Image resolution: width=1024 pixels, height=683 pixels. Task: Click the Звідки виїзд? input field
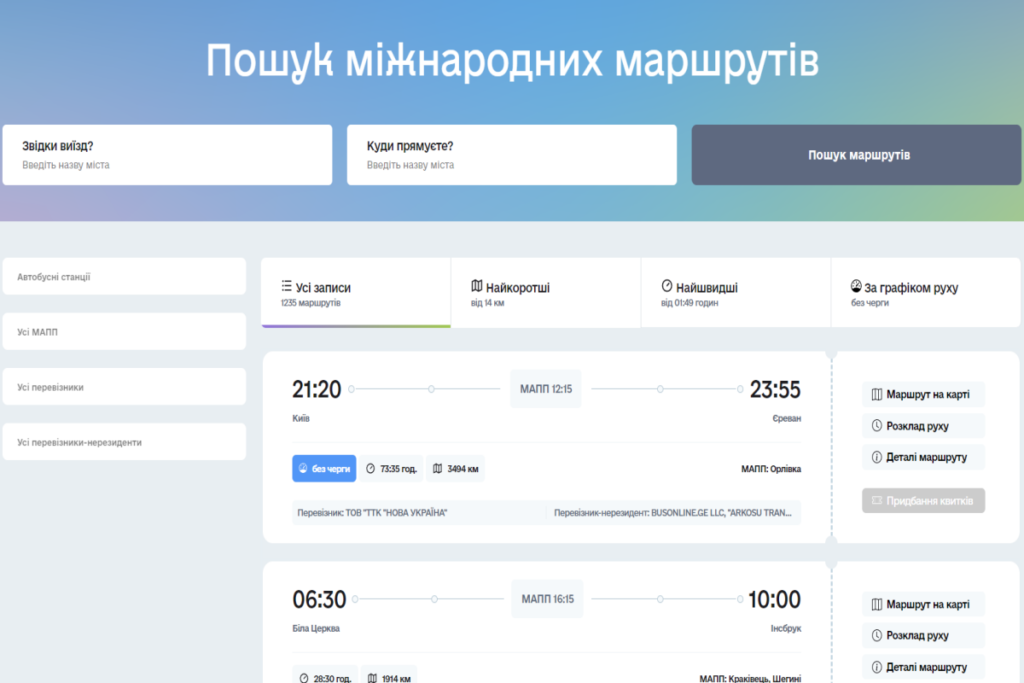[x=167, y=155]
